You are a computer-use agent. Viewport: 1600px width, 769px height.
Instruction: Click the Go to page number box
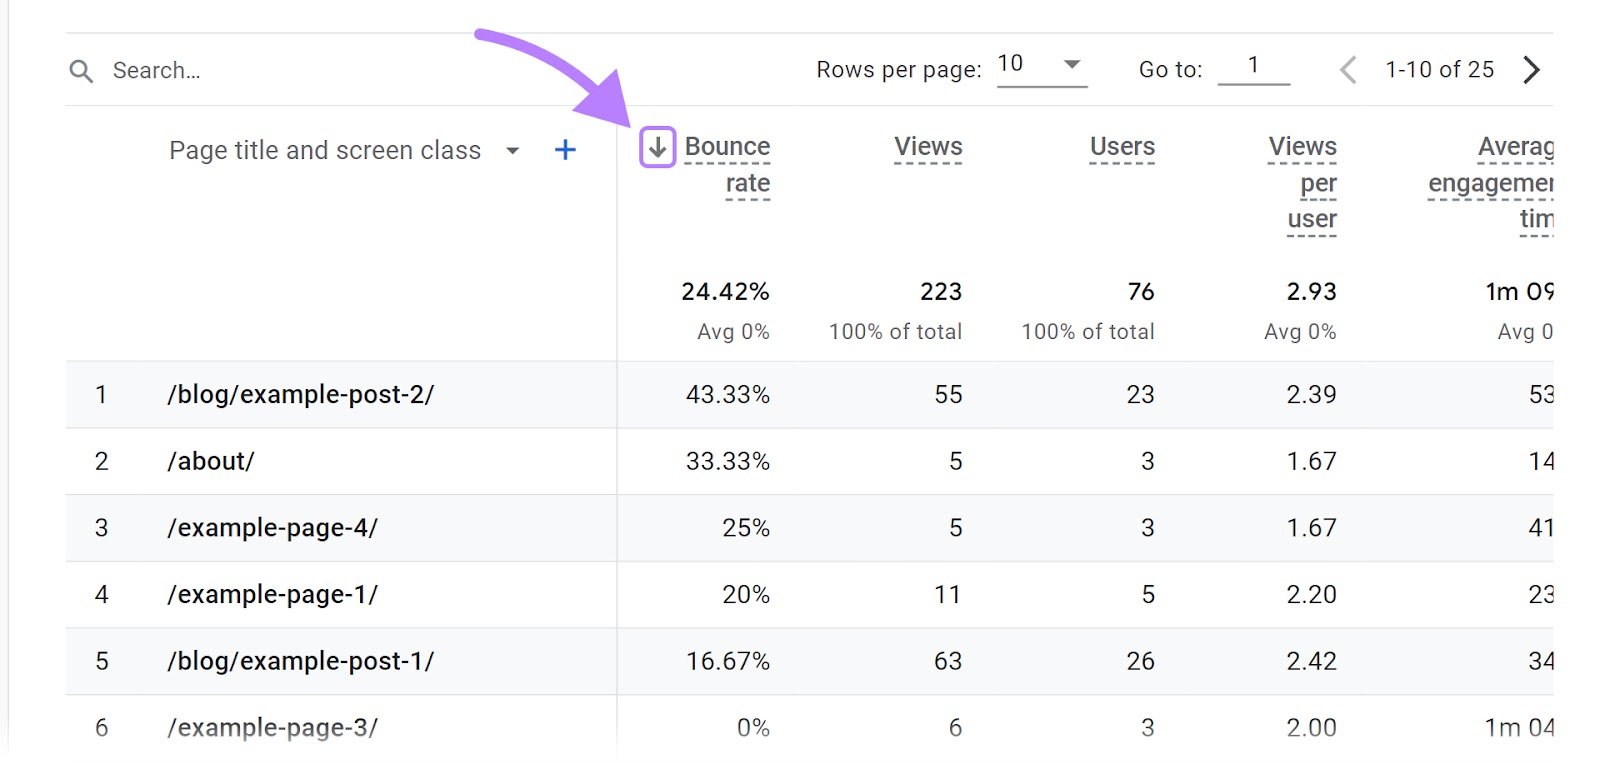[1254, 64]
